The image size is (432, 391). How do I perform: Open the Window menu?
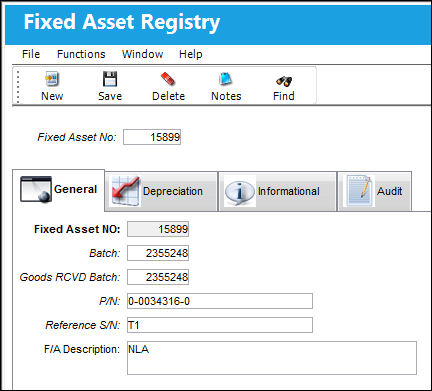(142, 54)
